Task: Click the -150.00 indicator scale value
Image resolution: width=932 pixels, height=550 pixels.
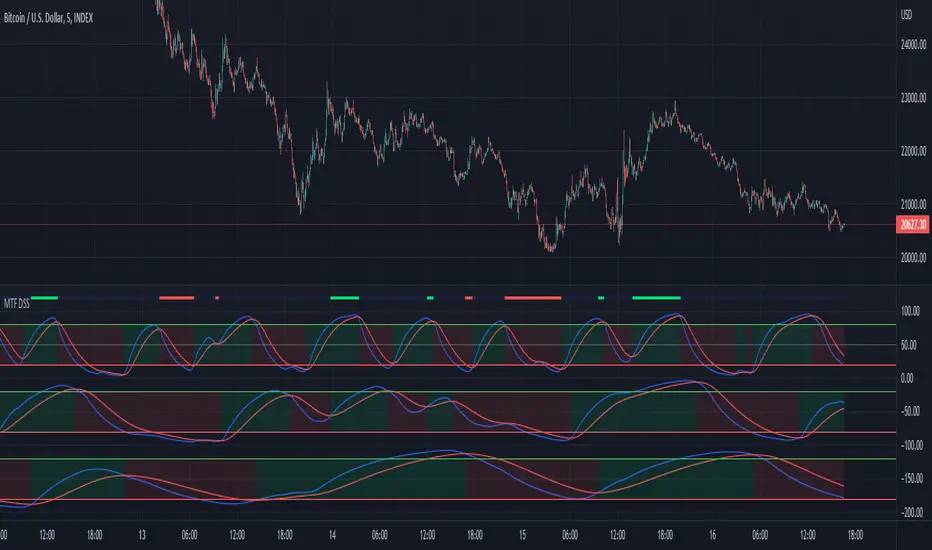Action: [912, 478]
